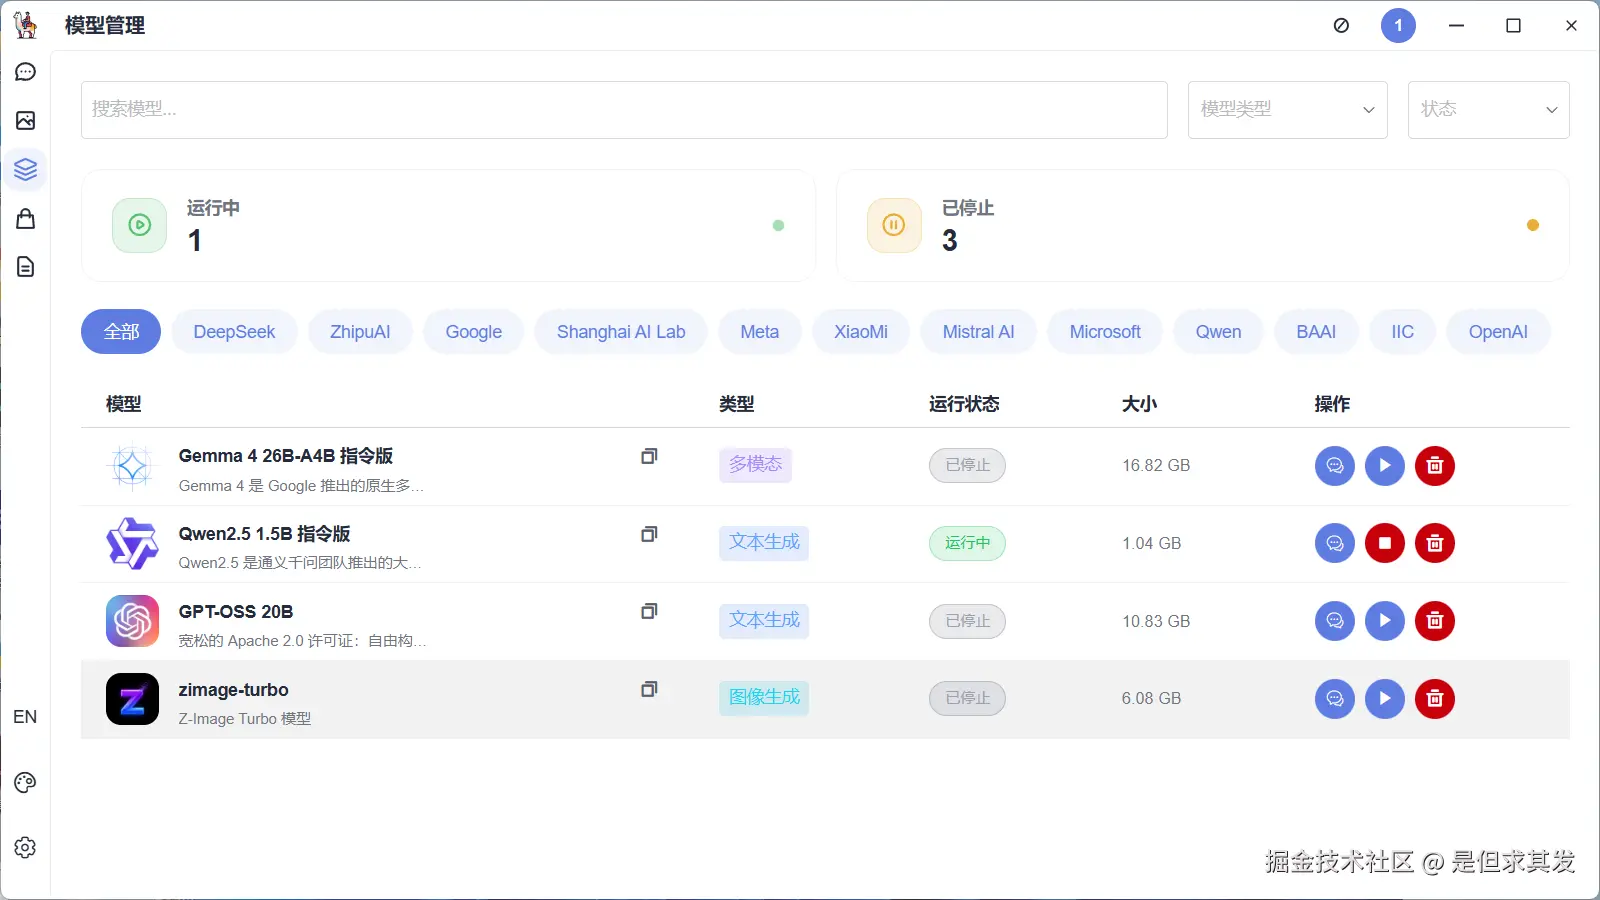Click the app llama logo
1600x900 pixels.
pyautogui.click(x=26, y=25)
